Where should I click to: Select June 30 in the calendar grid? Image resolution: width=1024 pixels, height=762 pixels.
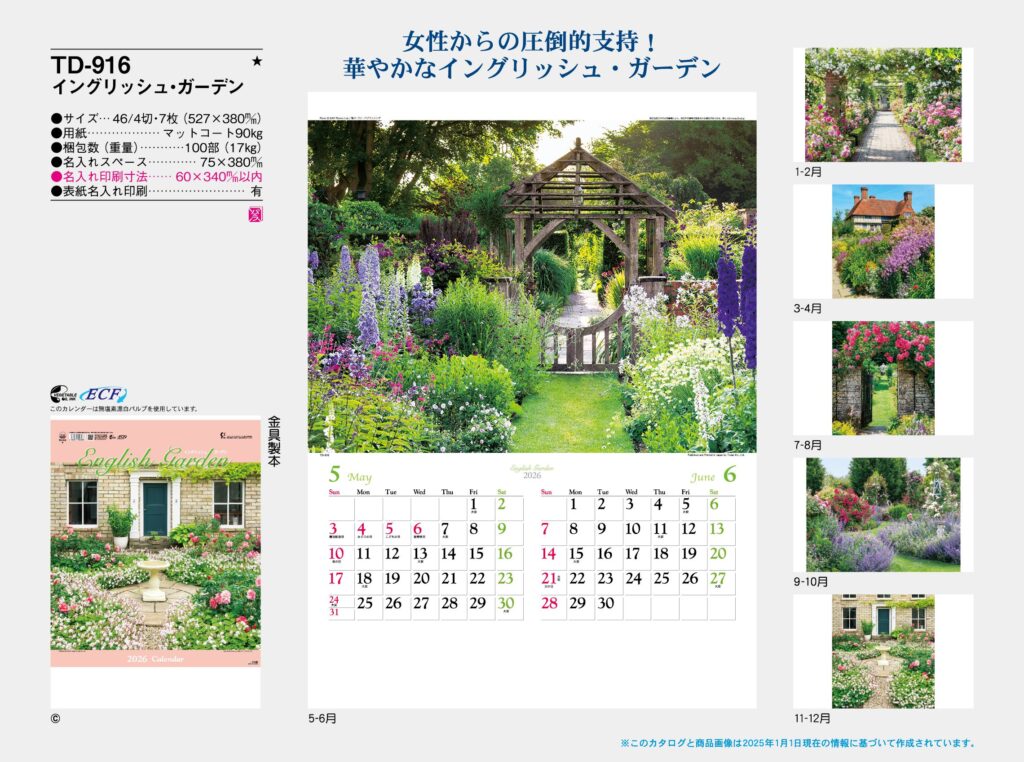pyautogui.click(x=605, y=603)
